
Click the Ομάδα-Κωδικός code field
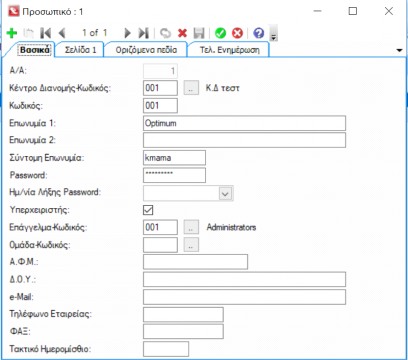pos(160,245)
